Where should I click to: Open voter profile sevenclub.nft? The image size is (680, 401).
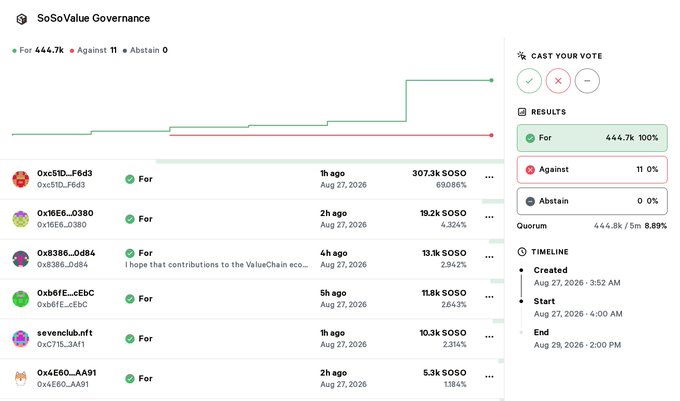[x=65, y=333]
